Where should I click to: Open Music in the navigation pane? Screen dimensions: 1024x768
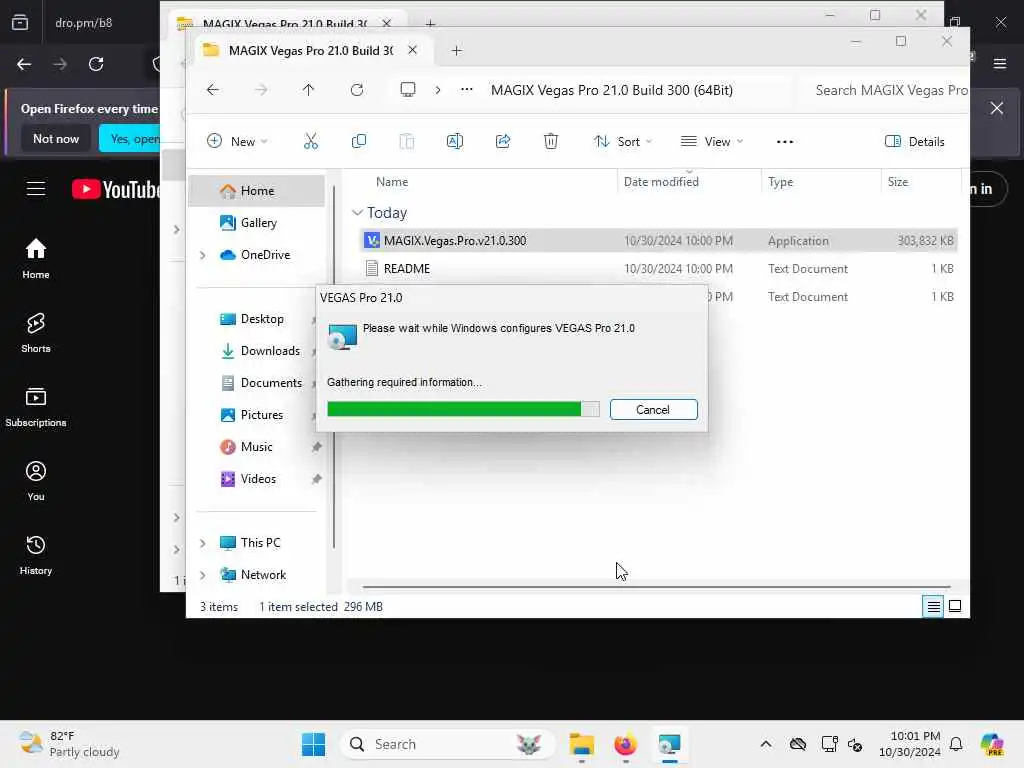point(257,447)
